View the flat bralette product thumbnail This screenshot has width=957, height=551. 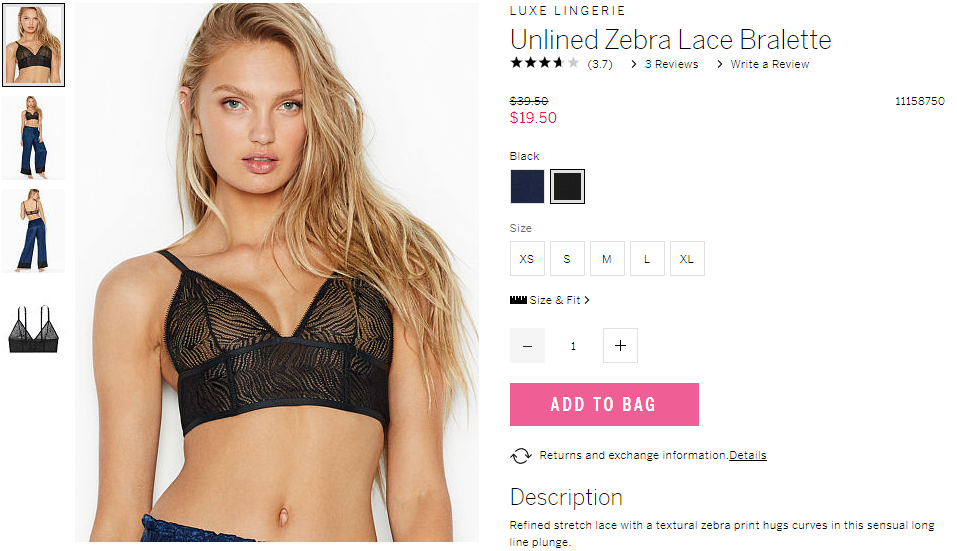tap(34, 330)
